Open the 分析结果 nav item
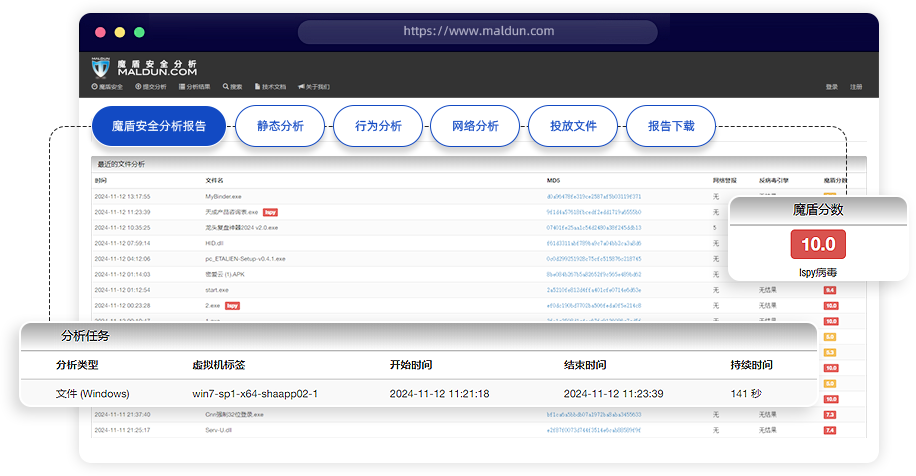 (195, 86)
